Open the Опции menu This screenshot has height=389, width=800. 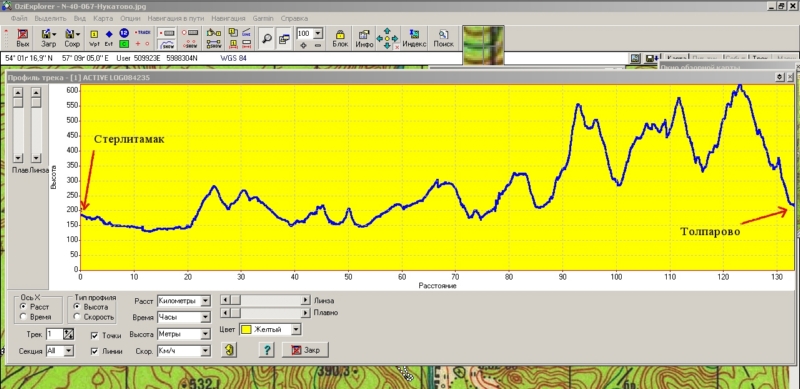click(130, 18)
